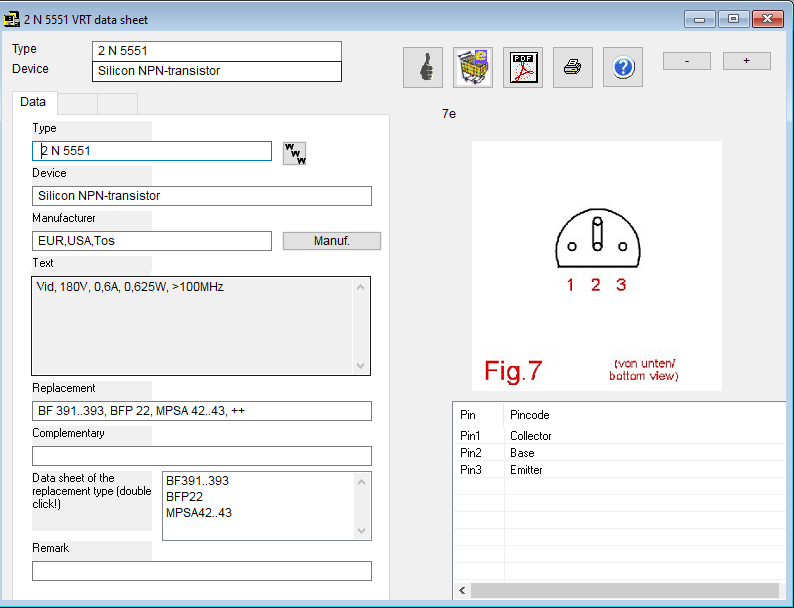This screenshot has height=608, width=794.
Task: Select the Emitter pincode cell
Action: [x=645, y=470]
